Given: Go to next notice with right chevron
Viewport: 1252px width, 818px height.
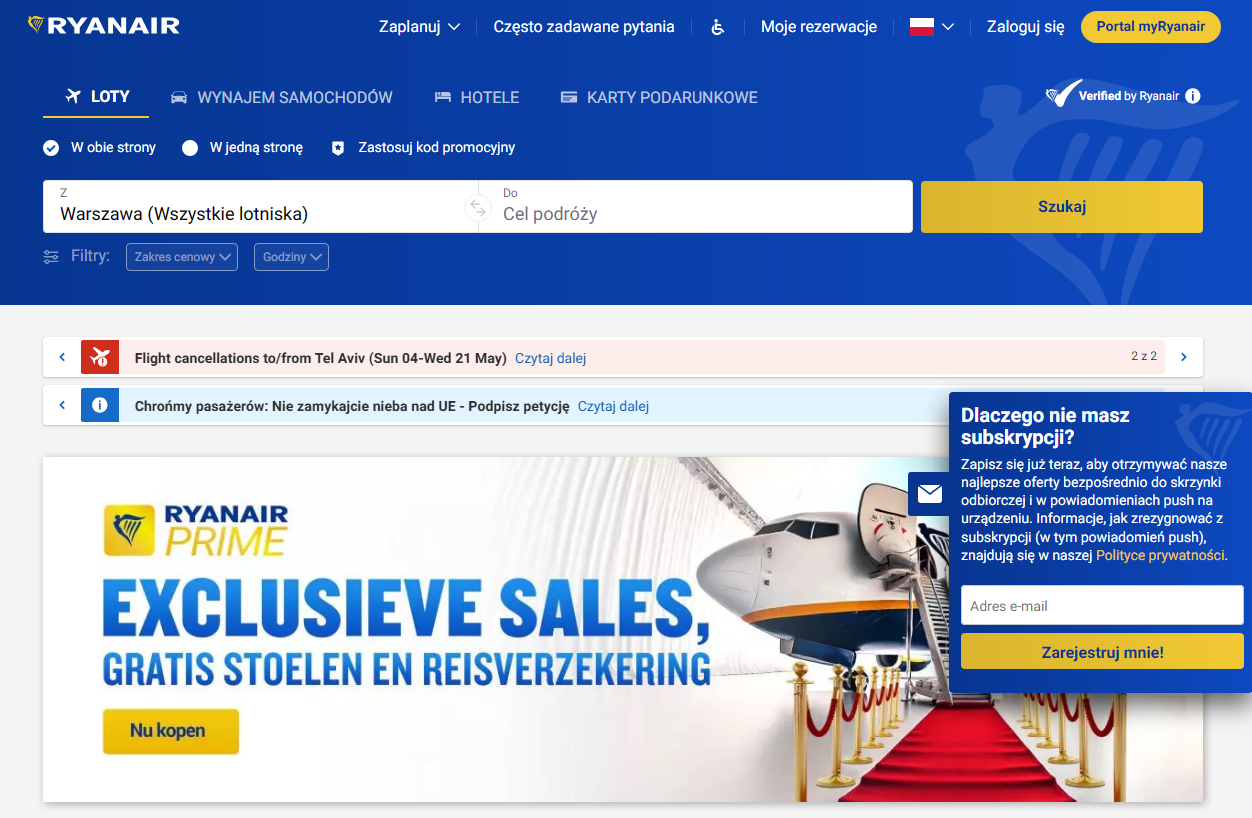Looking at the screenshot, I should click(1184, 357).
